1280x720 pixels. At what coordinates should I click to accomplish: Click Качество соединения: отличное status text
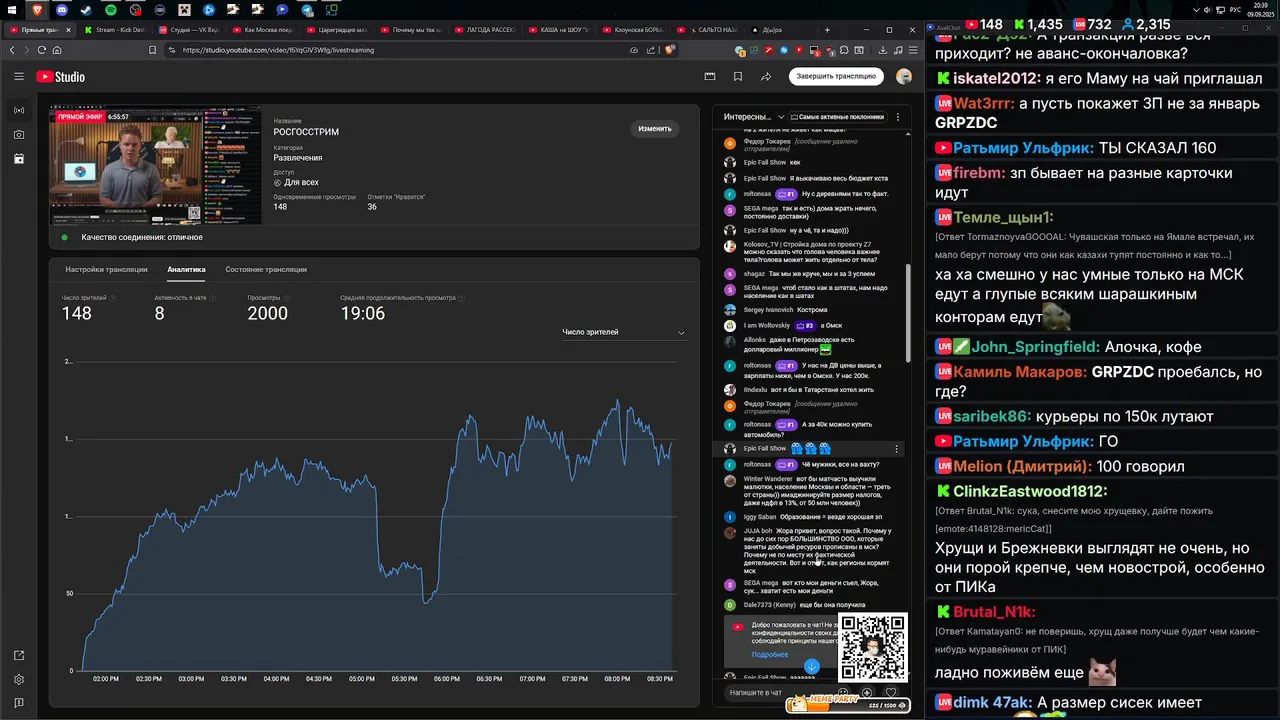[x=142, y=237]
